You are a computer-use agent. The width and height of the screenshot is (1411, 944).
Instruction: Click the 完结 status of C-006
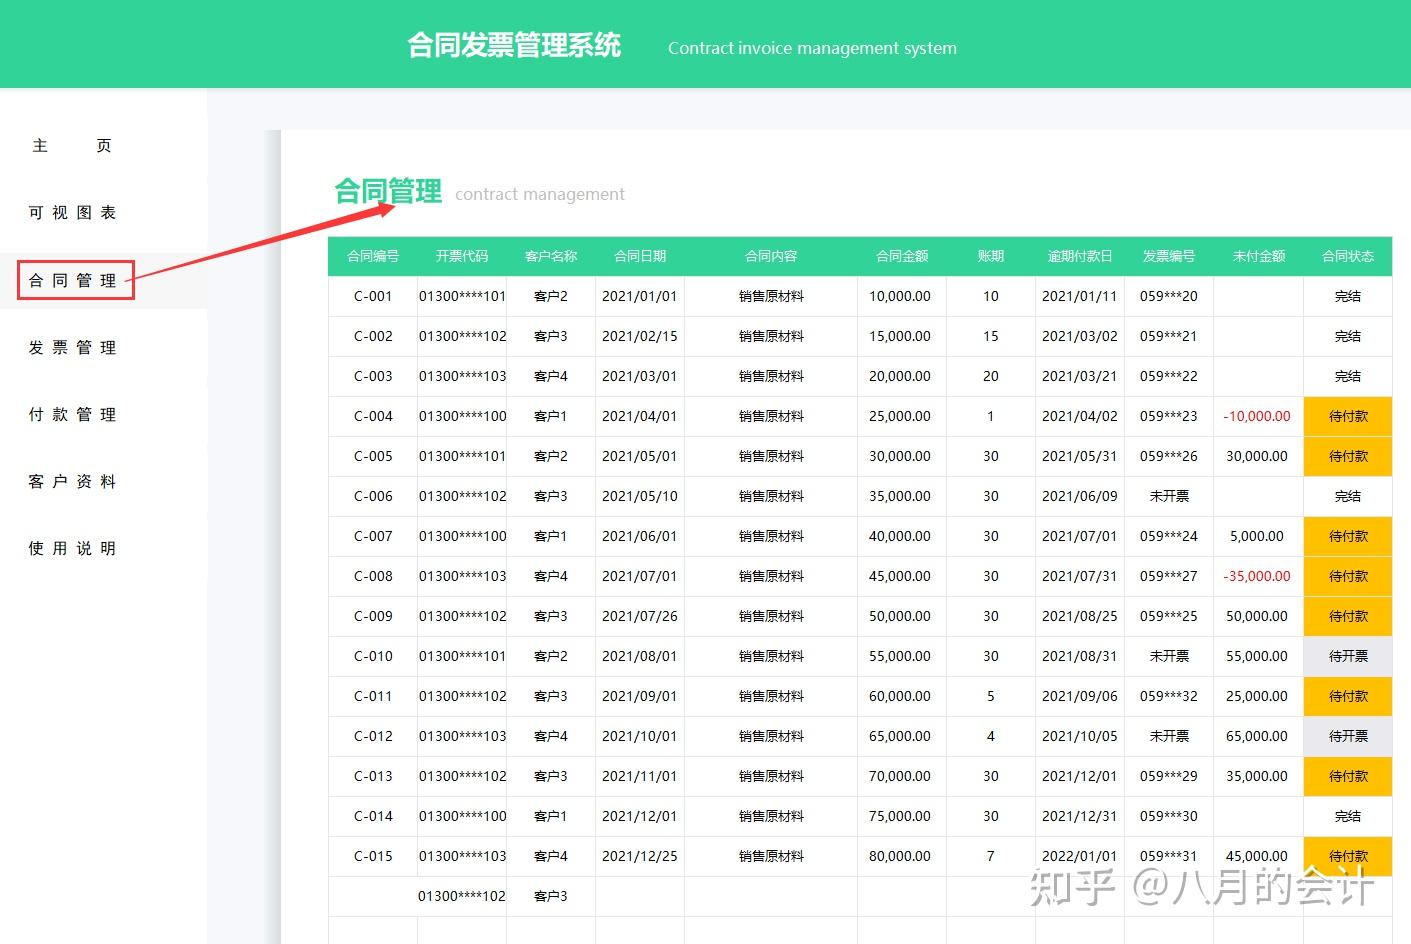(1348, 496)
